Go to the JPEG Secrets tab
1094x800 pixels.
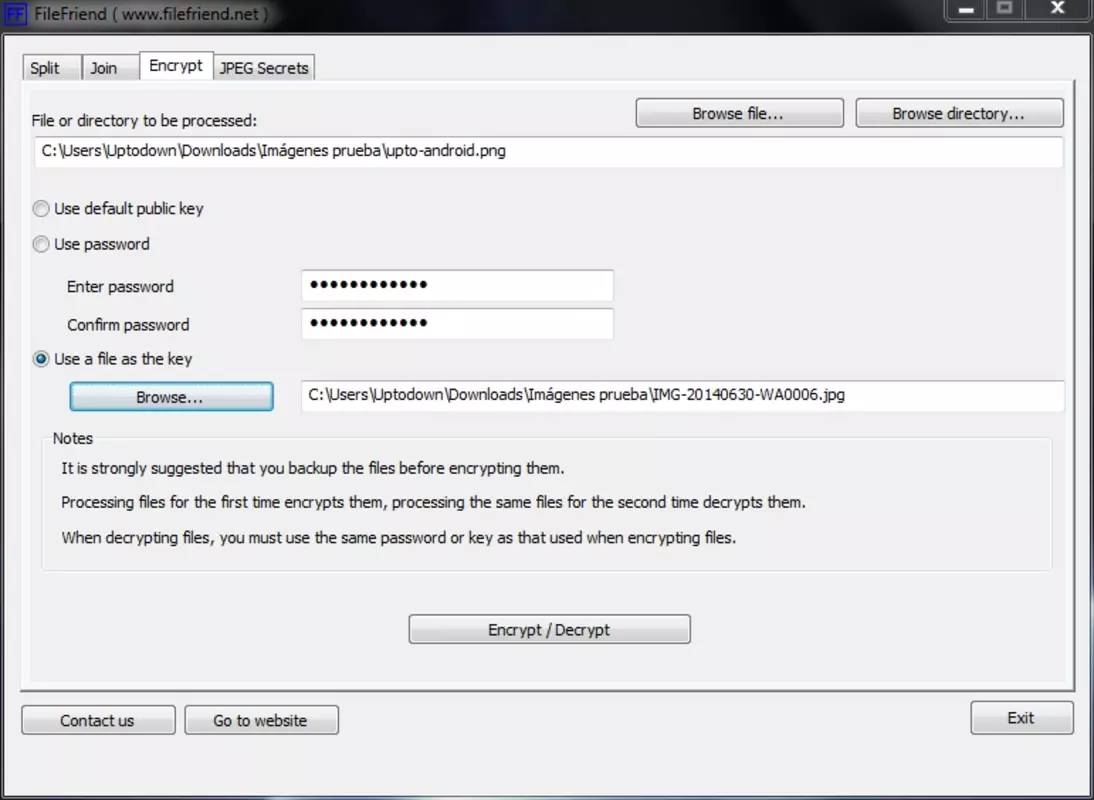tap(264, 68)
